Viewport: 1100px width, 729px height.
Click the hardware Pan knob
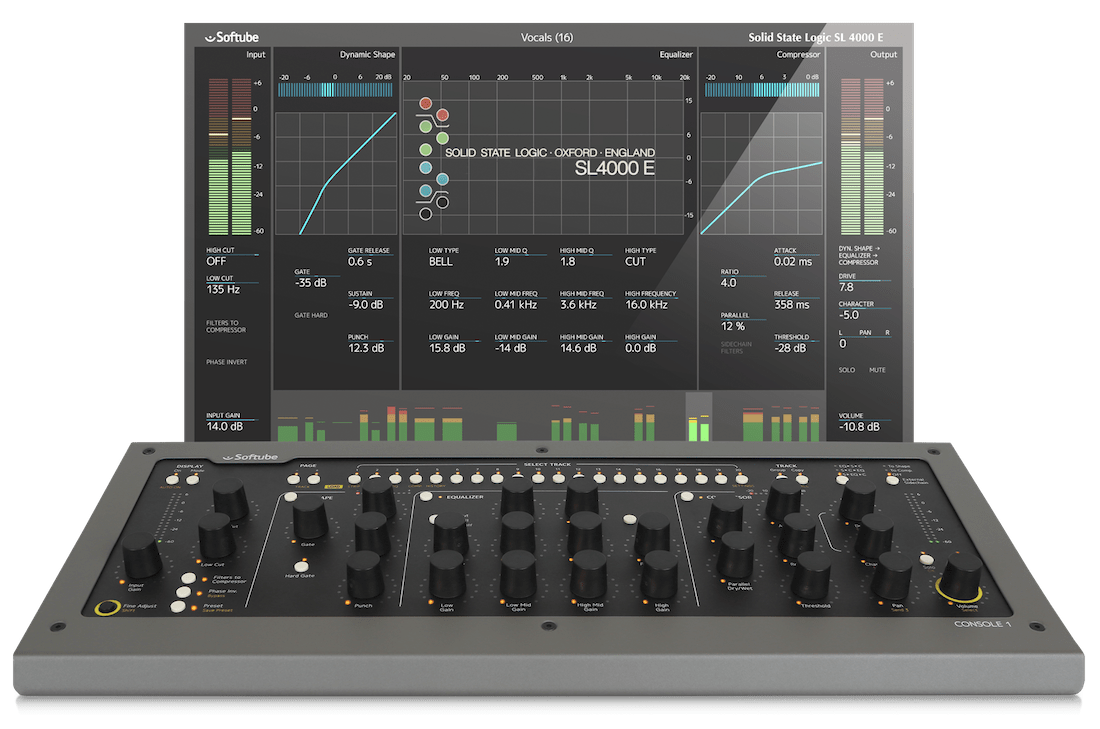click(x=892, y=575)
